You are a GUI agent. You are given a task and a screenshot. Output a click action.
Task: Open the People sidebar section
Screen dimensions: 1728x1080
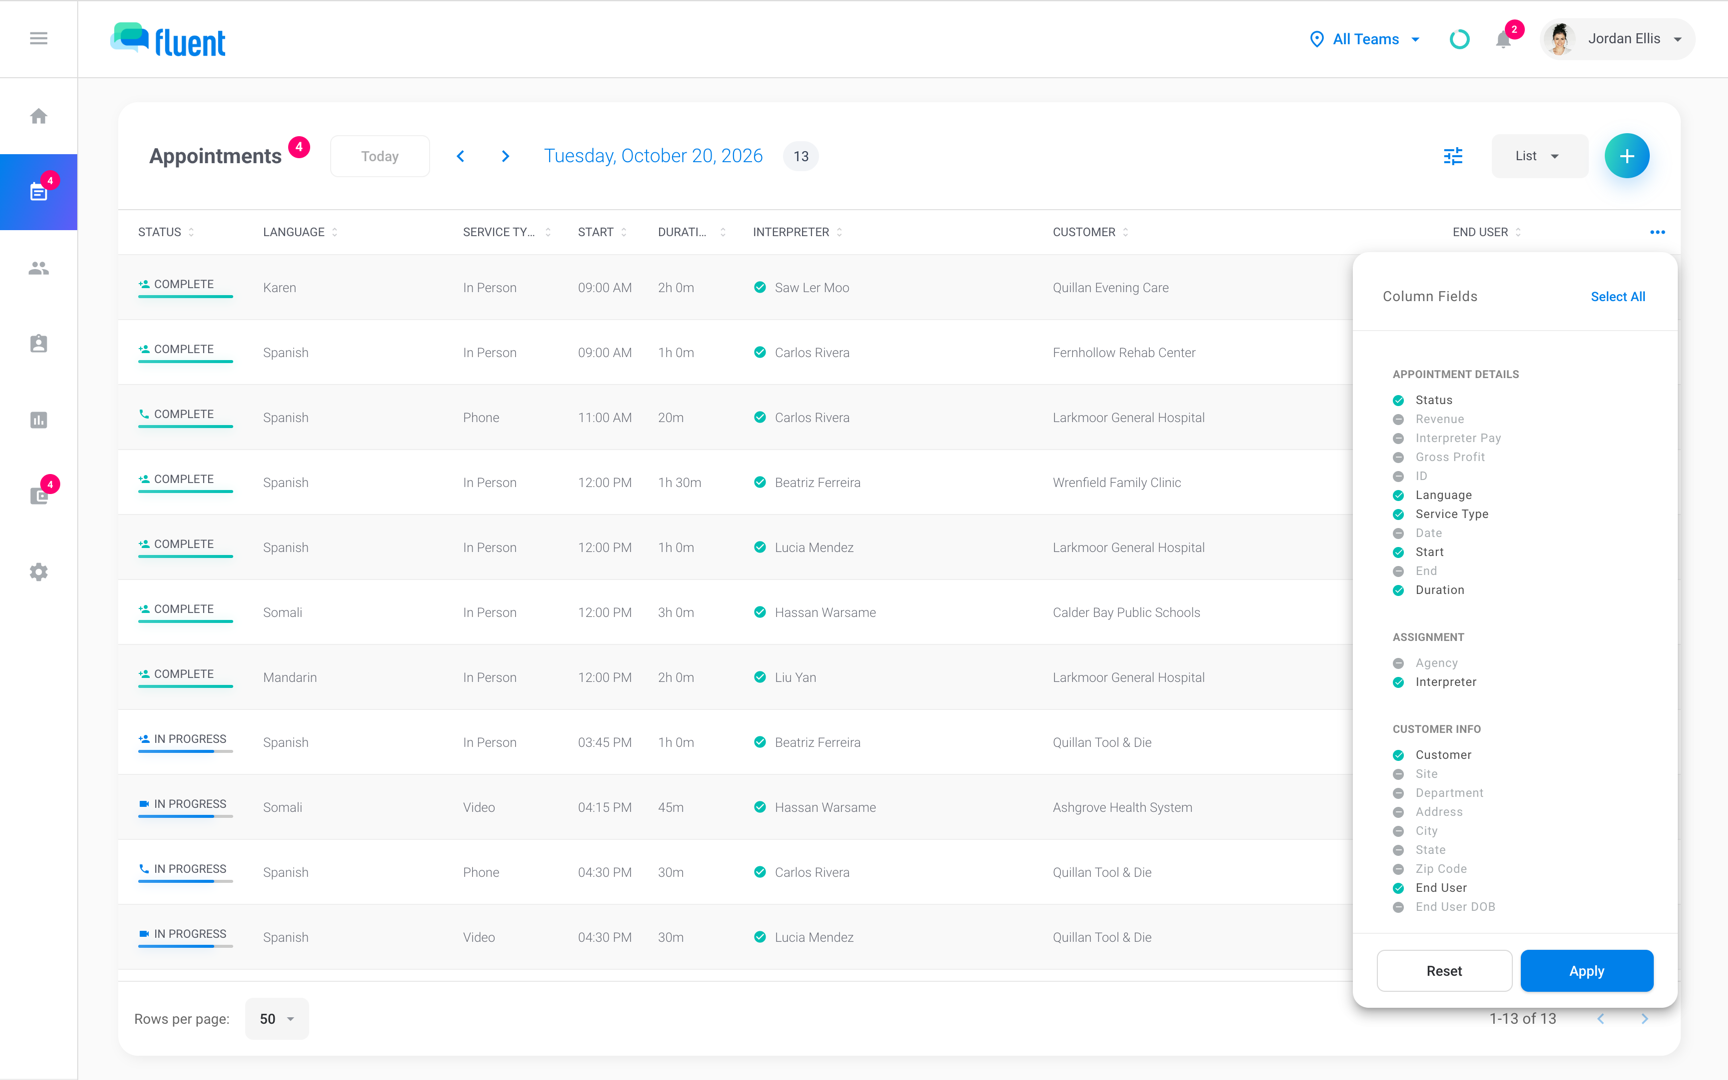point(39,268)
